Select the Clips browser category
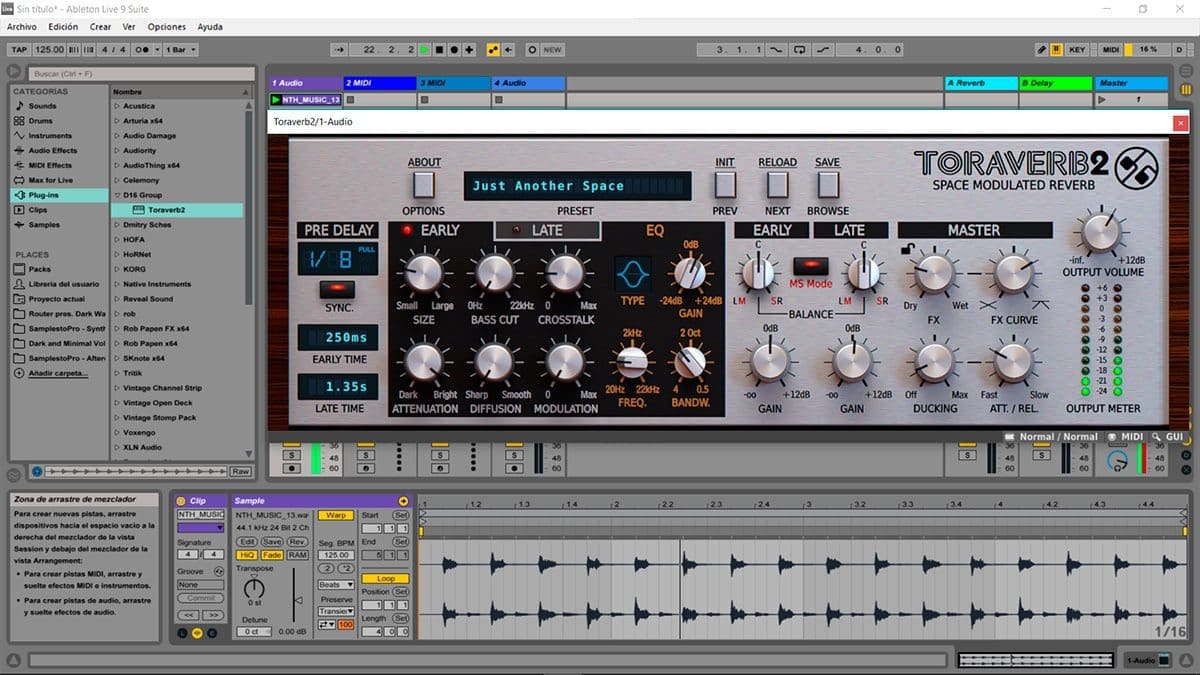Image resolution: width=1200 pixels, height=675 pixels. point(38,210)
